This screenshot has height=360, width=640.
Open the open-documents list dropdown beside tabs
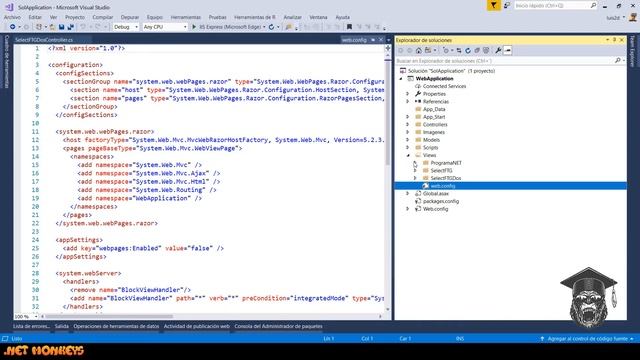388,40
